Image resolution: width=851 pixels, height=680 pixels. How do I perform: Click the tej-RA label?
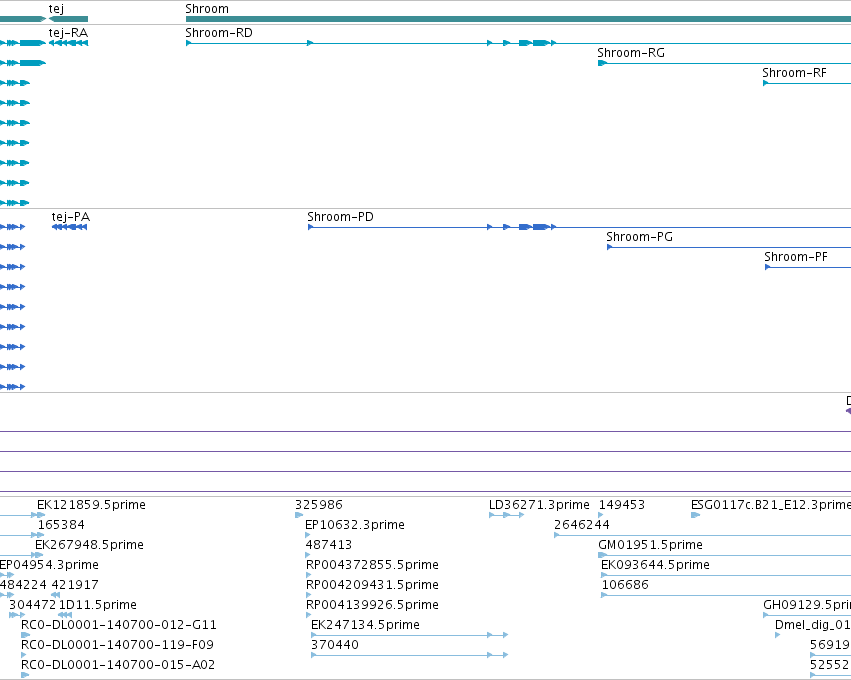[x=68, y=33]
